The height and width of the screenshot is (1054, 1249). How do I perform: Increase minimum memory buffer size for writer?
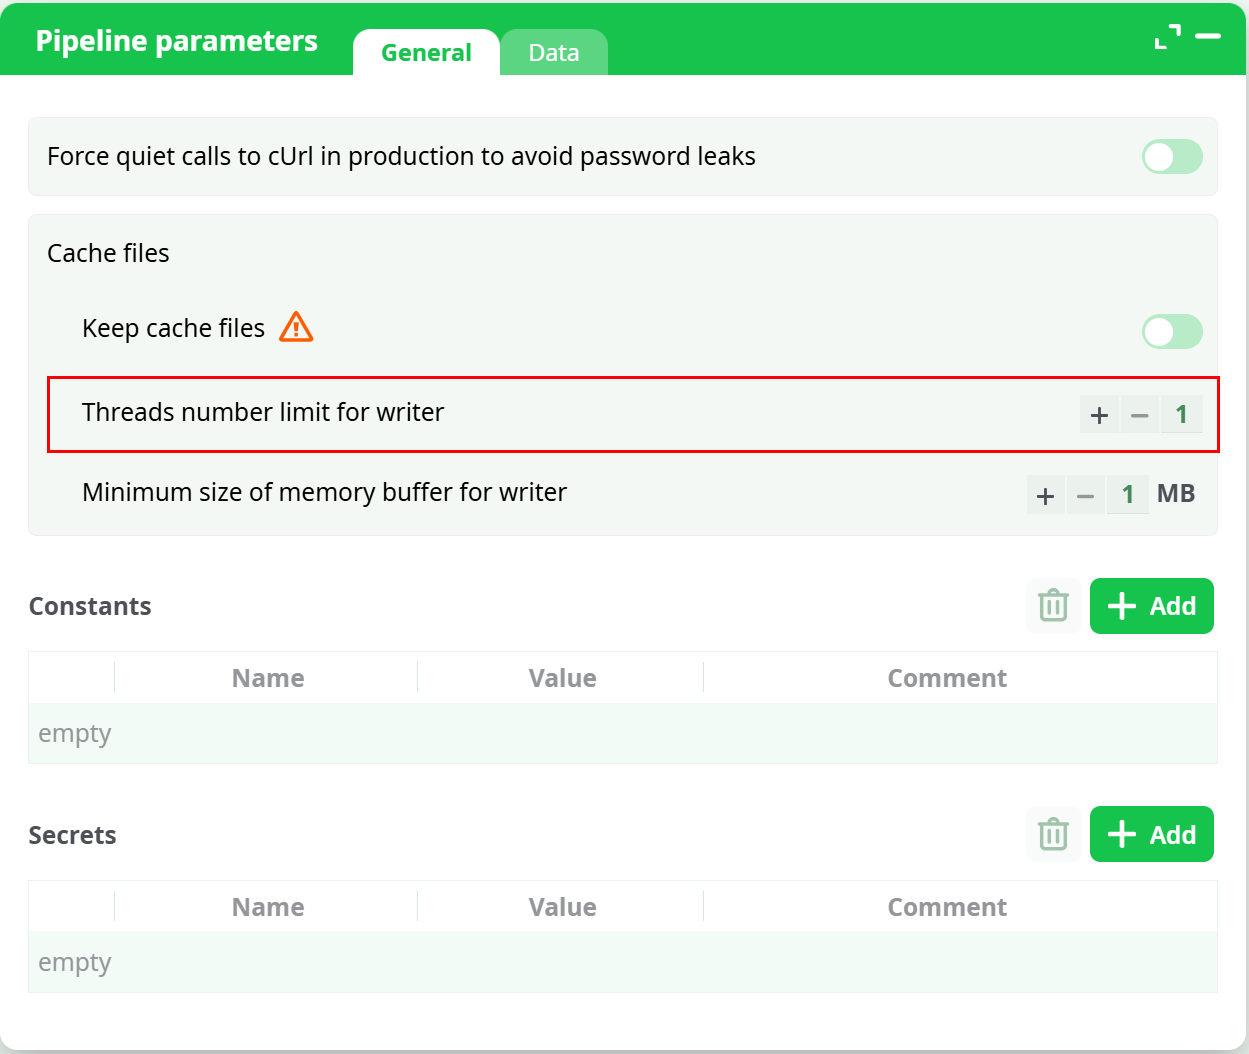tap(1046, 495)
